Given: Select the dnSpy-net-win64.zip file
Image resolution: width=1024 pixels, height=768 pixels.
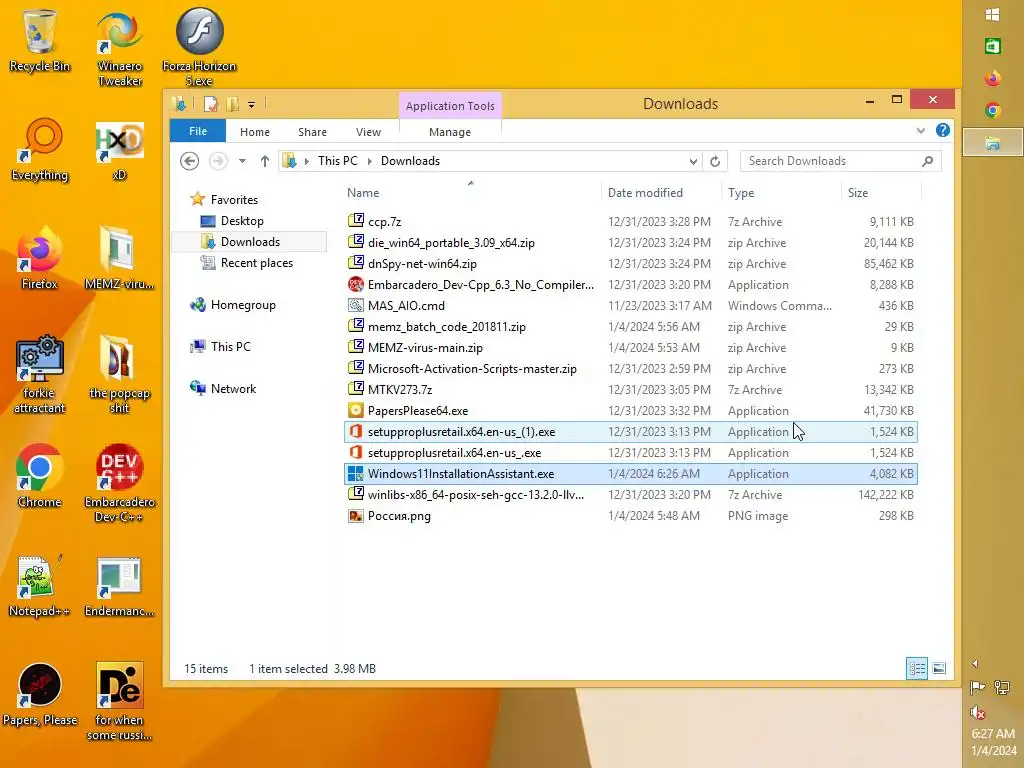Looking at the screenshot, I should coord(630,264).
